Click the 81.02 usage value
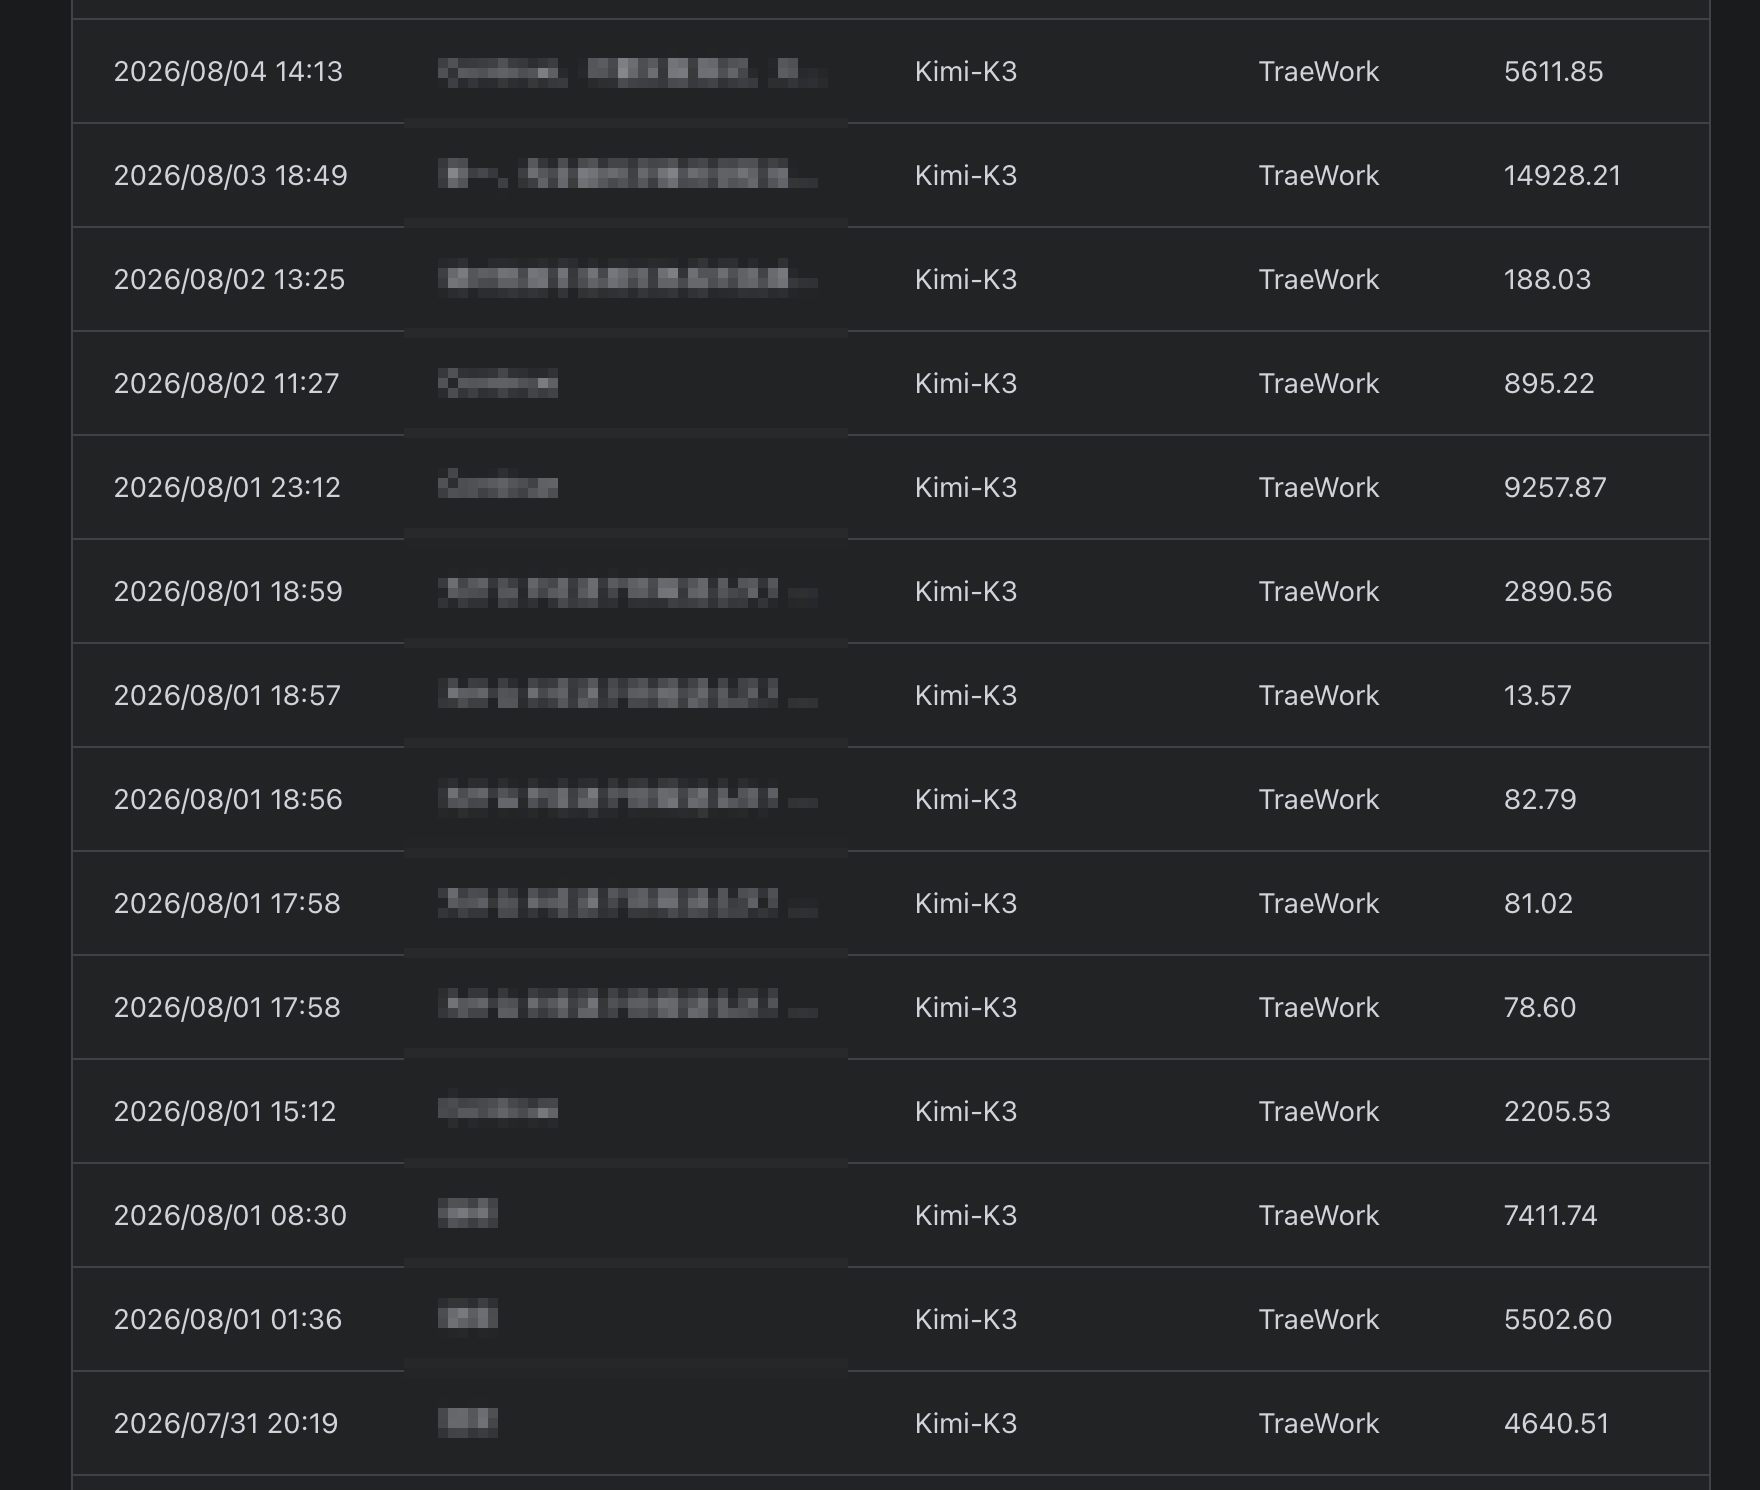The image size is (1760, 1490). [x=1538, y=904]
